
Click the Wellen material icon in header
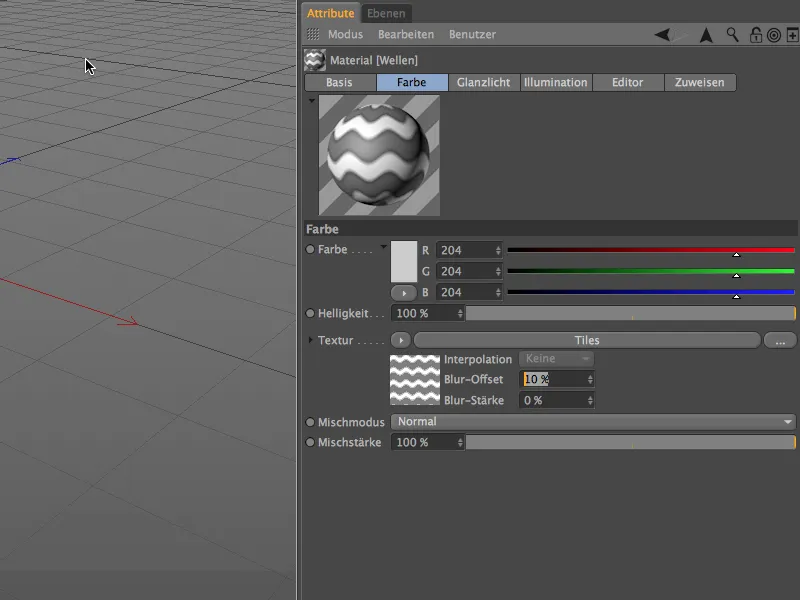(315, 60)
